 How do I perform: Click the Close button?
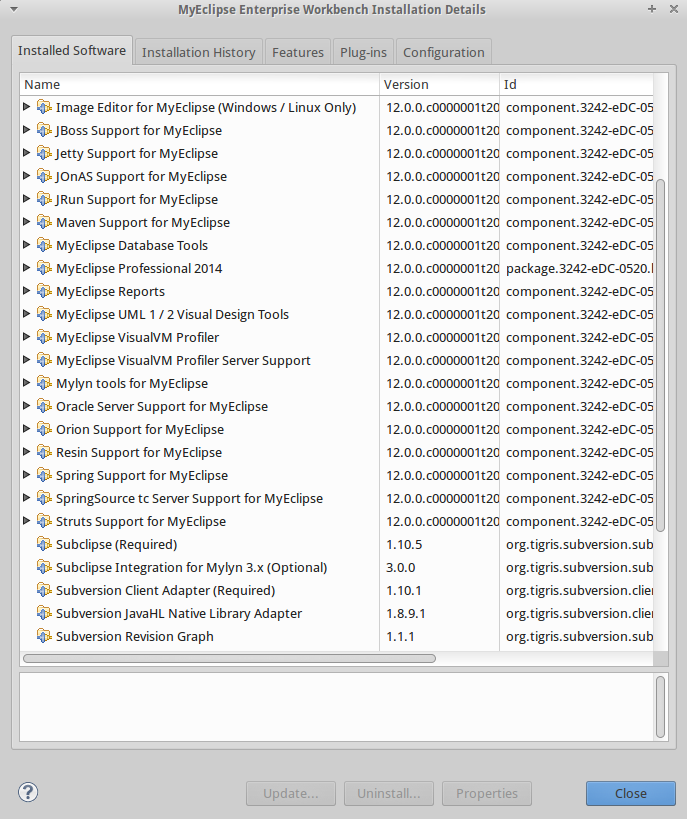click(631, 793)
